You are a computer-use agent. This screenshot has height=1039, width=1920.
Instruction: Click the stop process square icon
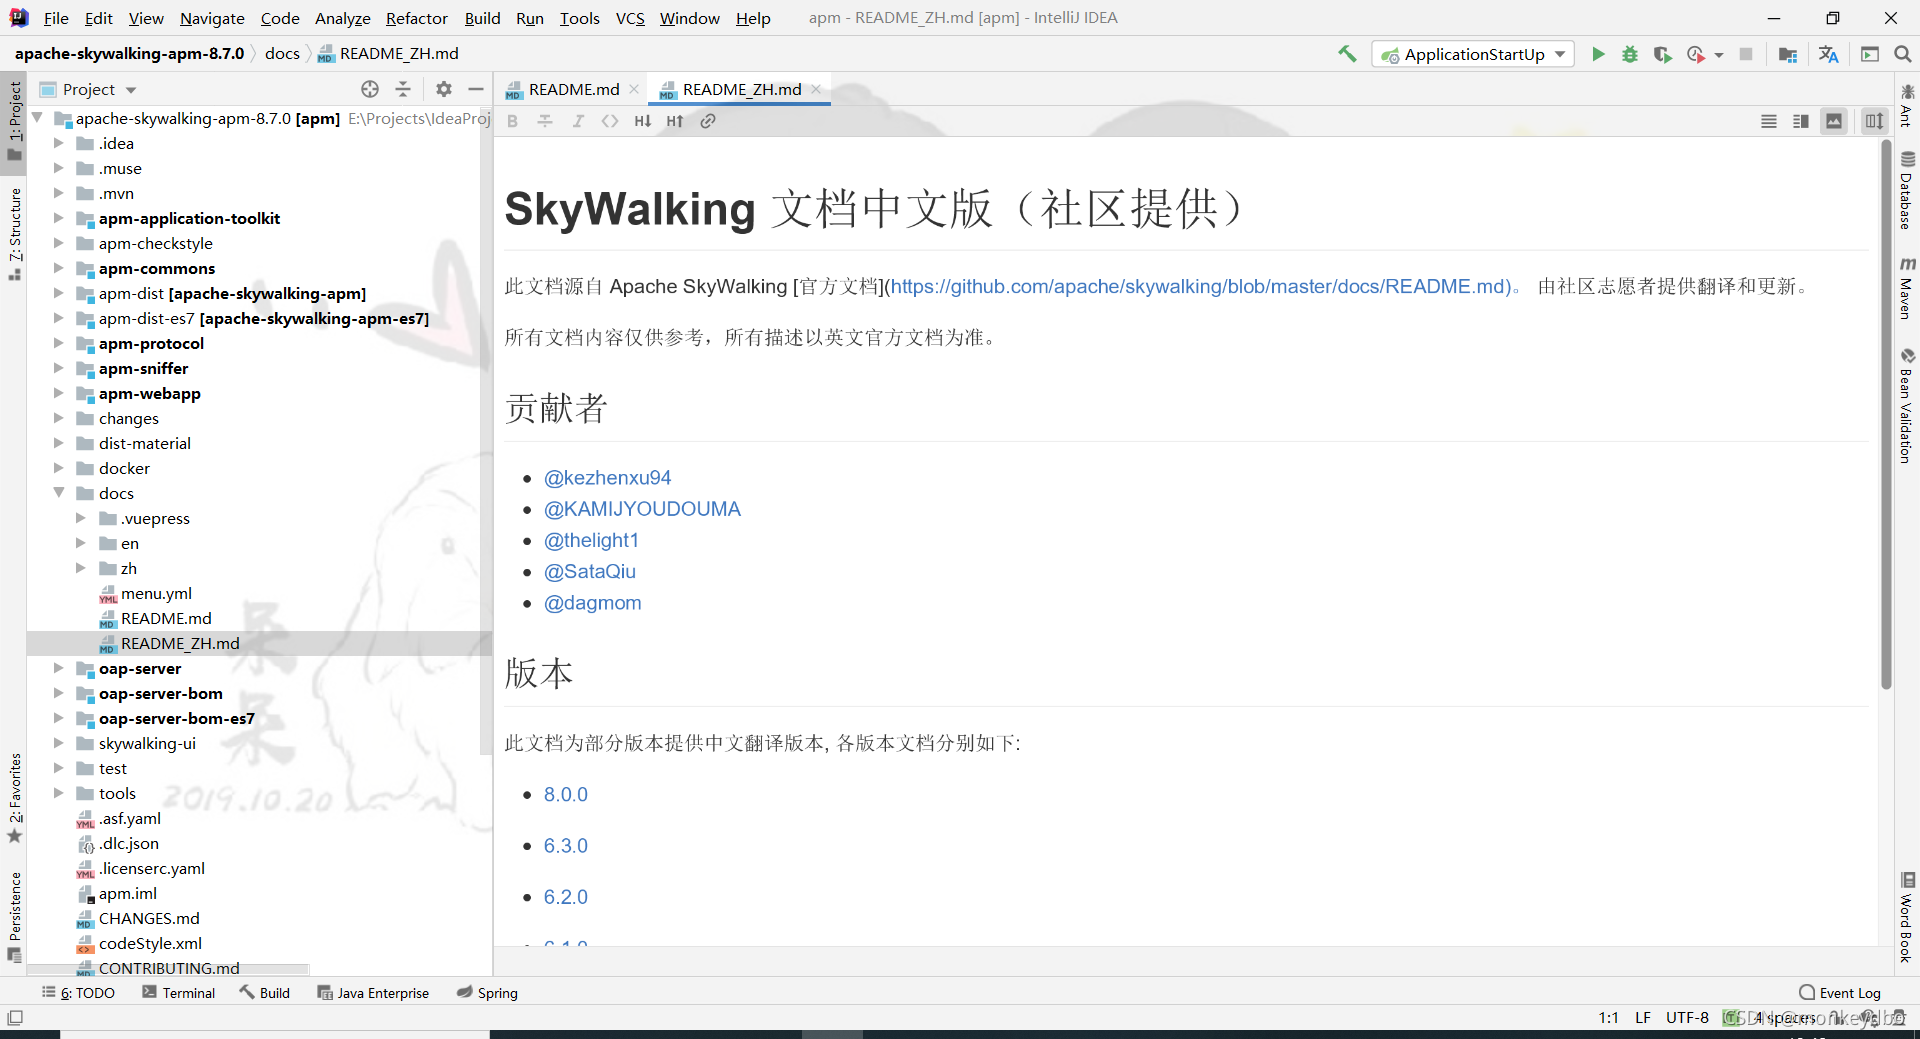coord(1746,54)
